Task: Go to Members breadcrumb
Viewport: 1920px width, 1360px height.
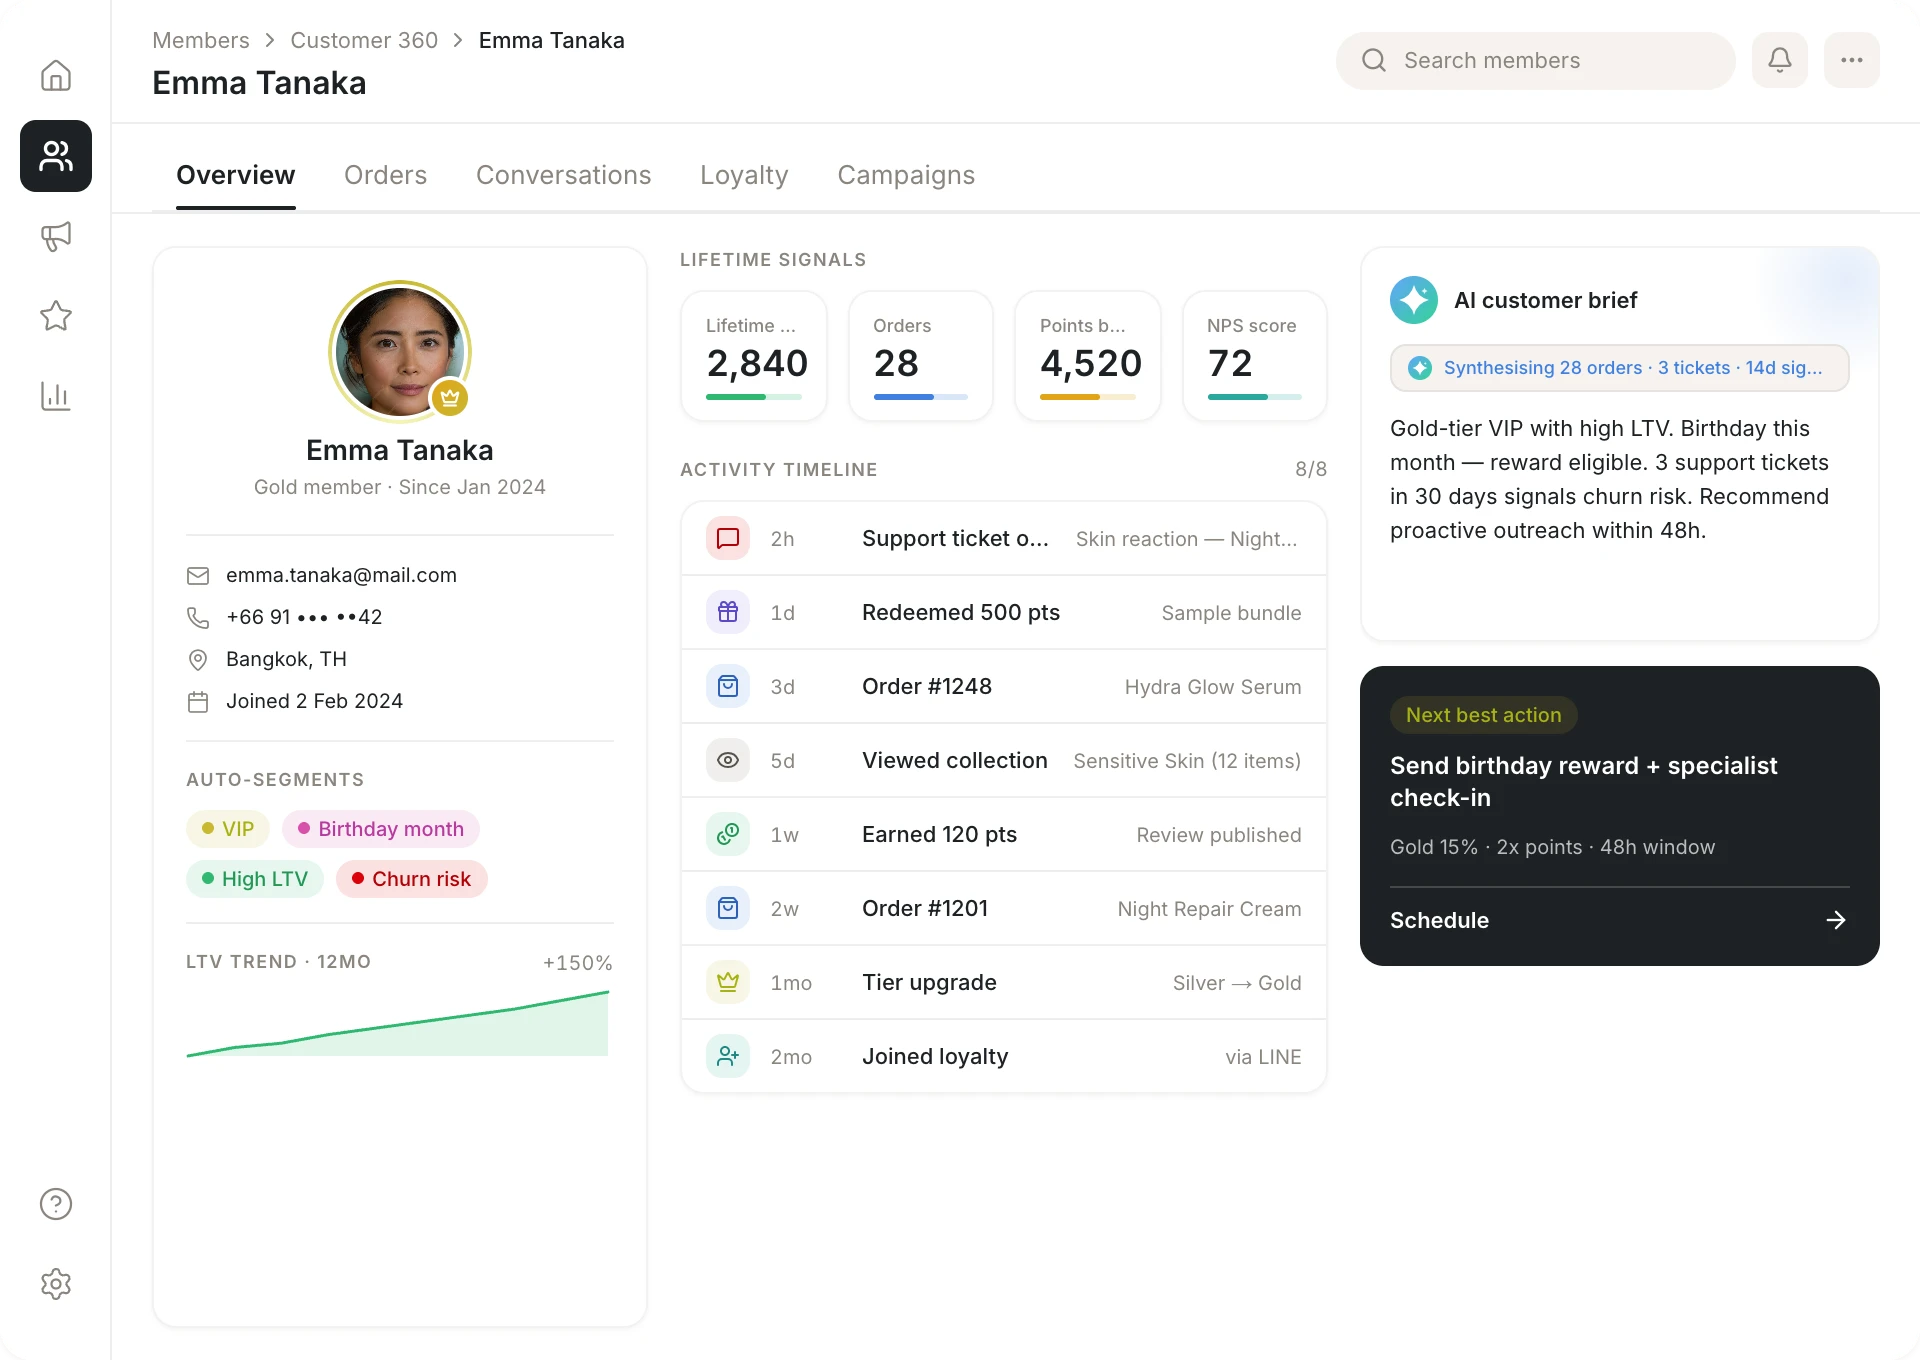Action: [x=201, y=40]
